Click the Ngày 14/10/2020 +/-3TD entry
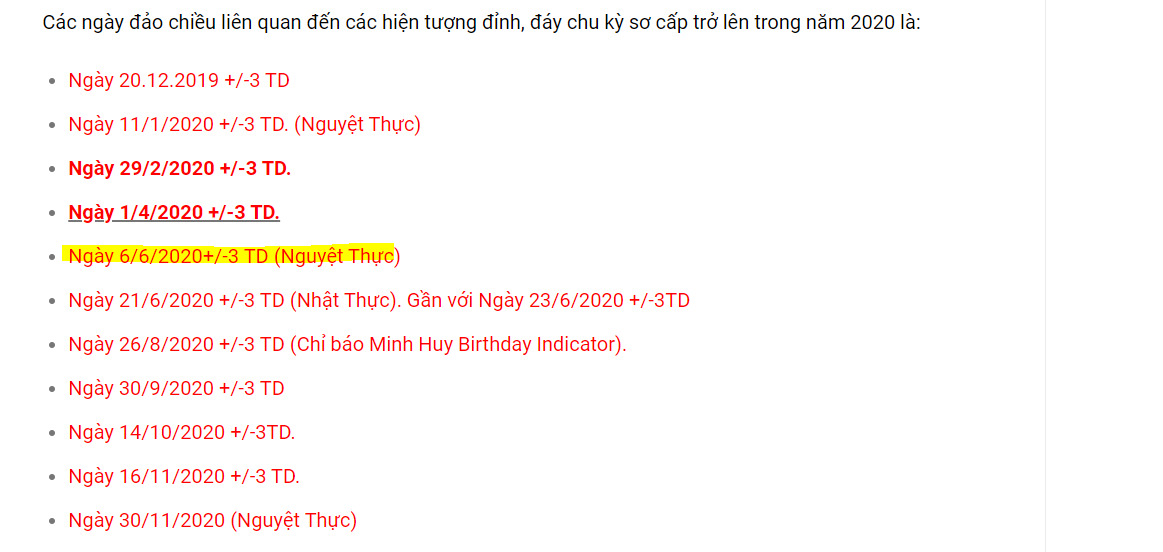Viewport: 1163px width, 552px height. [x=182, y=433]
